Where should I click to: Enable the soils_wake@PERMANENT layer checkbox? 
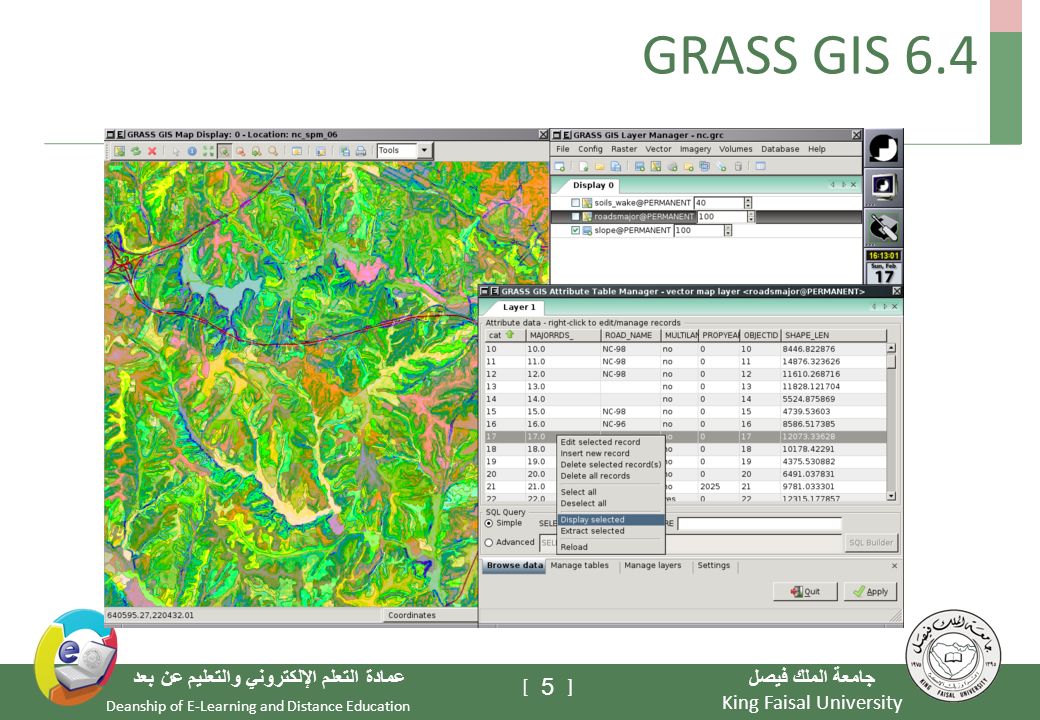tap(576, 203)
